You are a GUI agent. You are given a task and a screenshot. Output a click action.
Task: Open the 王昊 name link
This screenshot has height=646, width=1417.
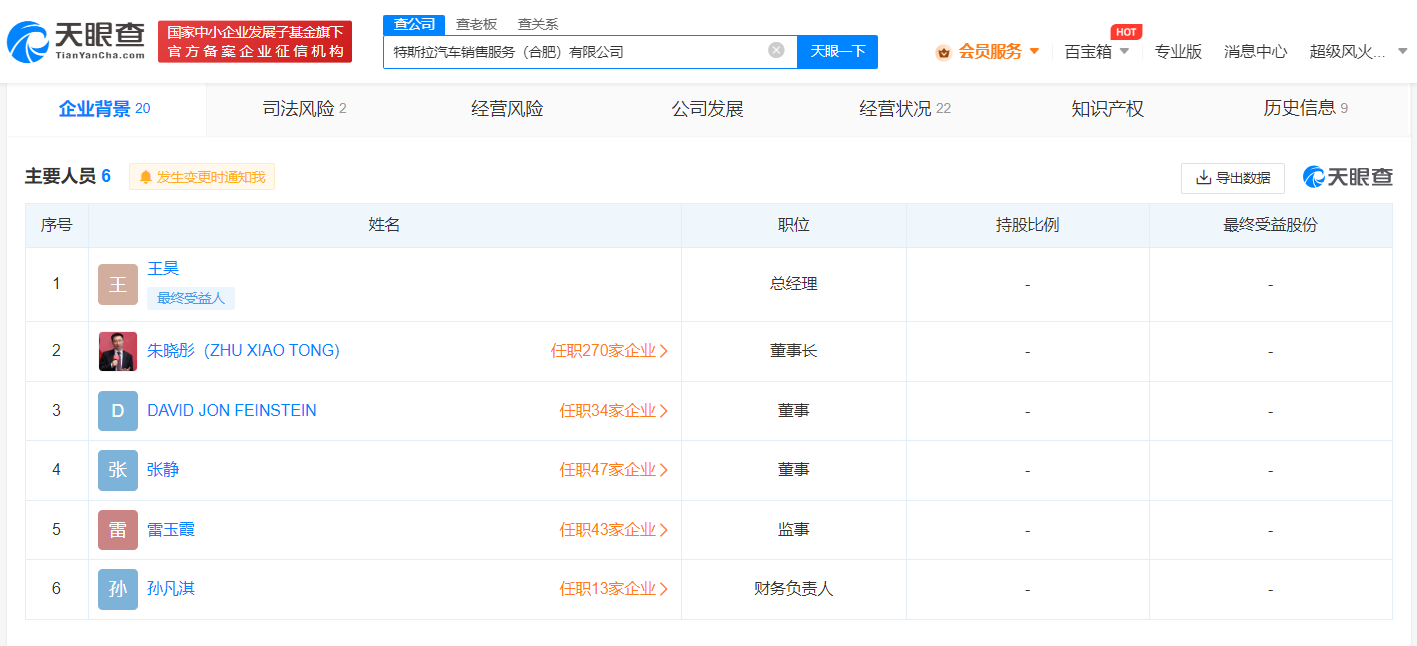point(163,268)
